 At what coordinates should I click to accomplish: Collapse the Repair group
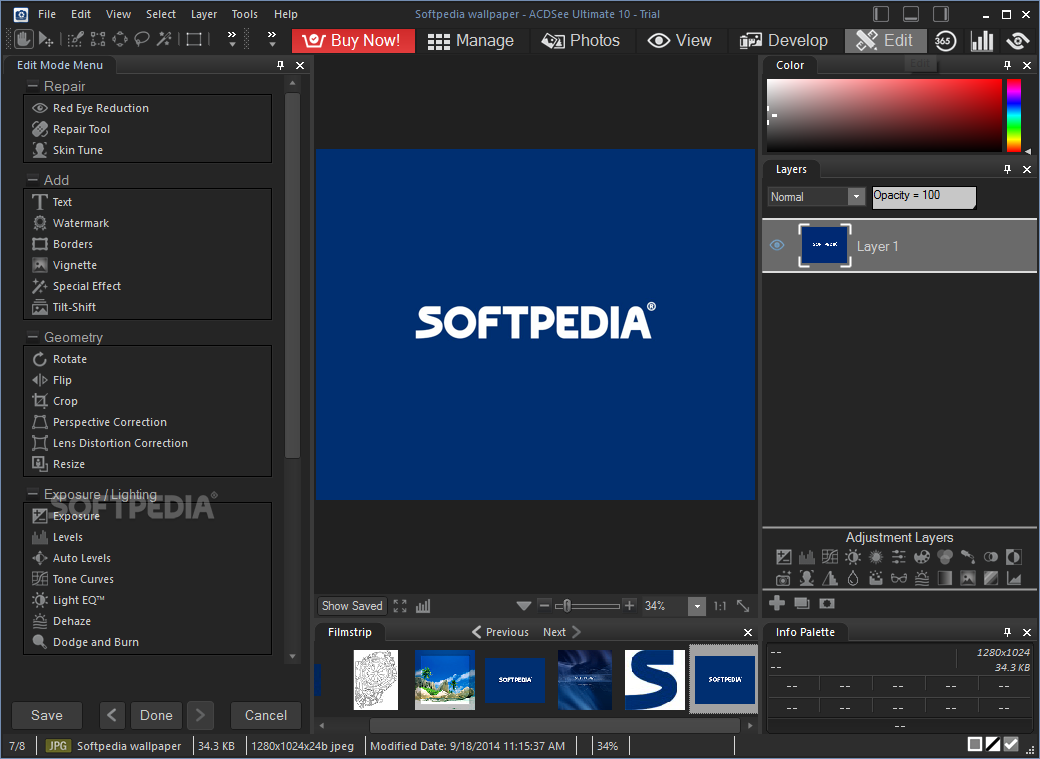pyautogui.click(x=32, y=86)
